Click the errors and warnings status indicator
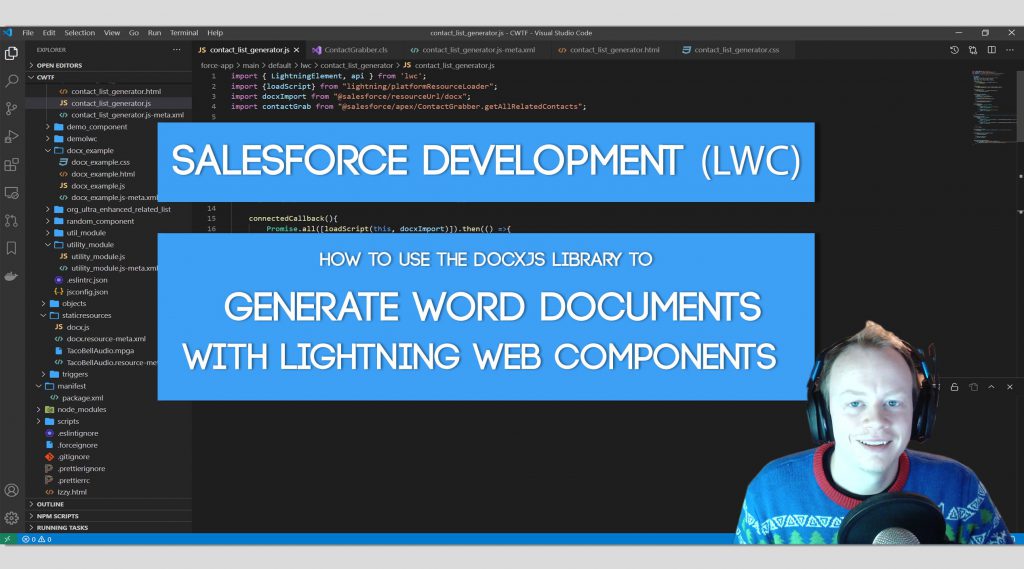The height and width of the screenshot is (569, 1024). (x=37, y=540)
